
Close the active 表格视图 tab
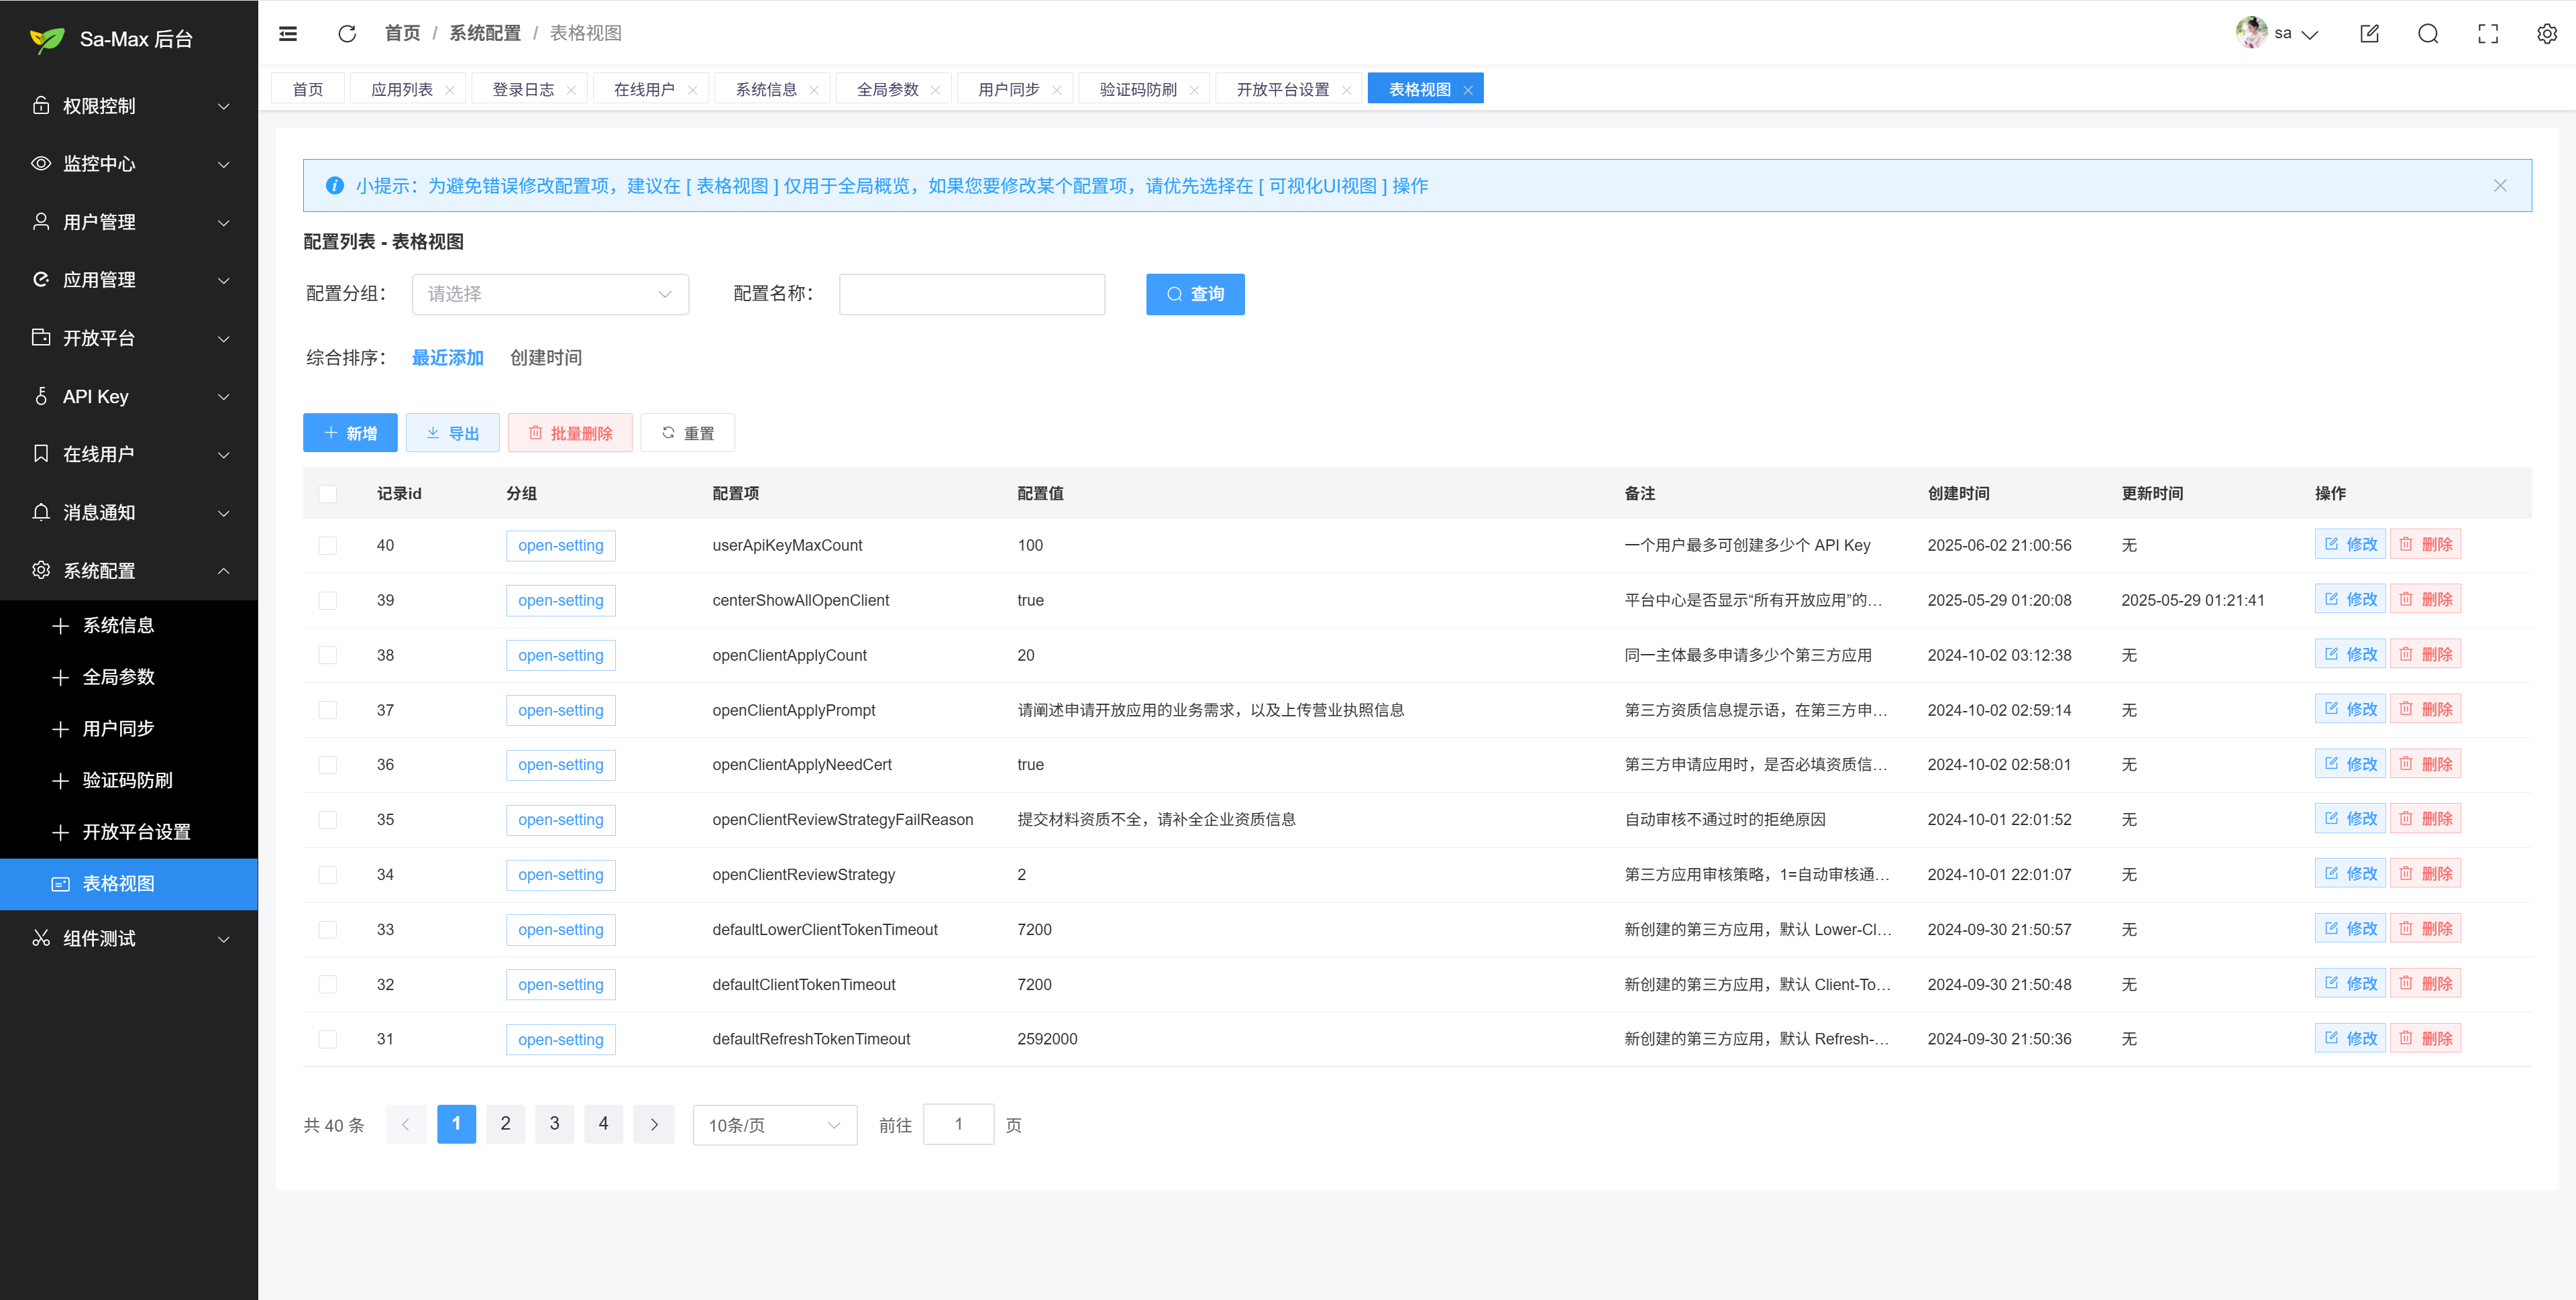coord(1468,90)
